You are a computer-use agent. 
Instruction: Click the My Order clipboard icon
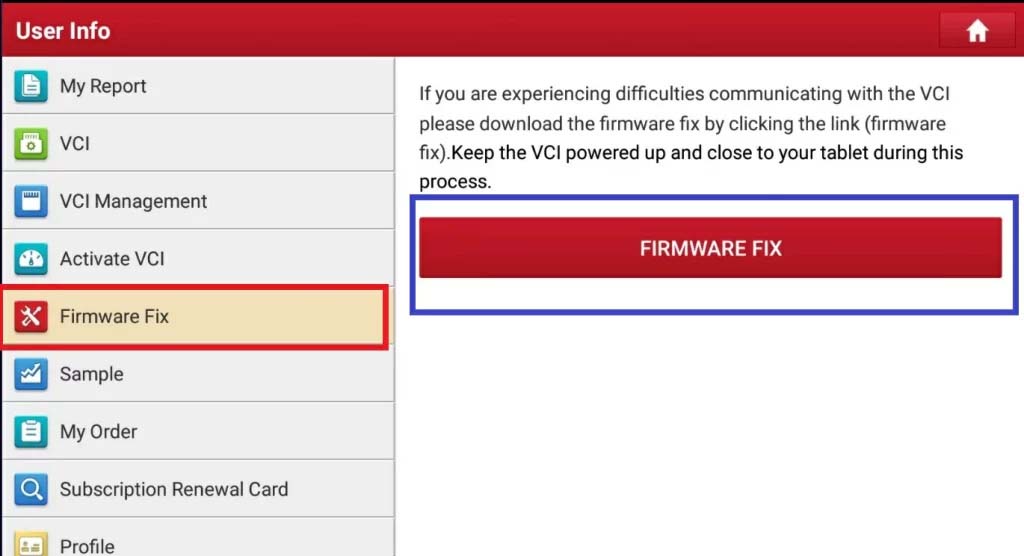[31, 431]
